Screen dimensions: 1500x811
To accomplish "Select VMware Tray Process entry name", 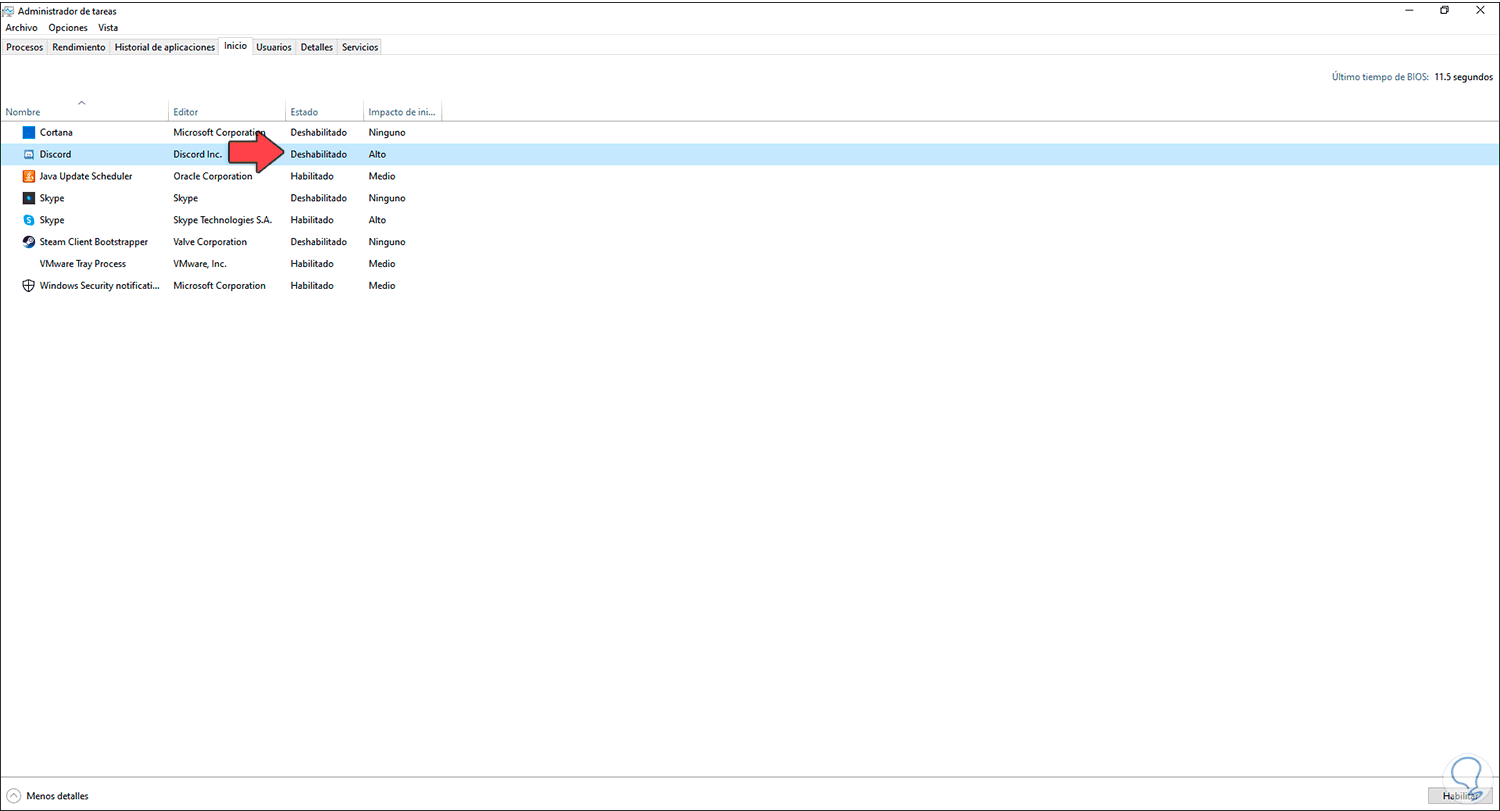I will click(x=83, y=264).
